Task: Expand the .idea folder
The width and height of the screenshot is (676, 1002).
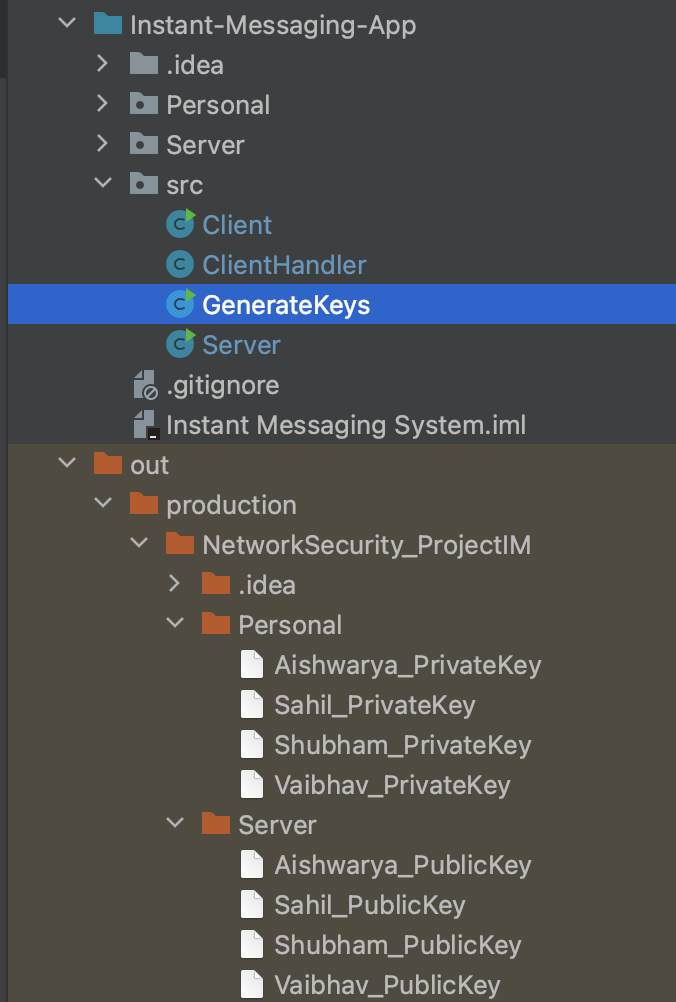Action: tap(102, 64)
